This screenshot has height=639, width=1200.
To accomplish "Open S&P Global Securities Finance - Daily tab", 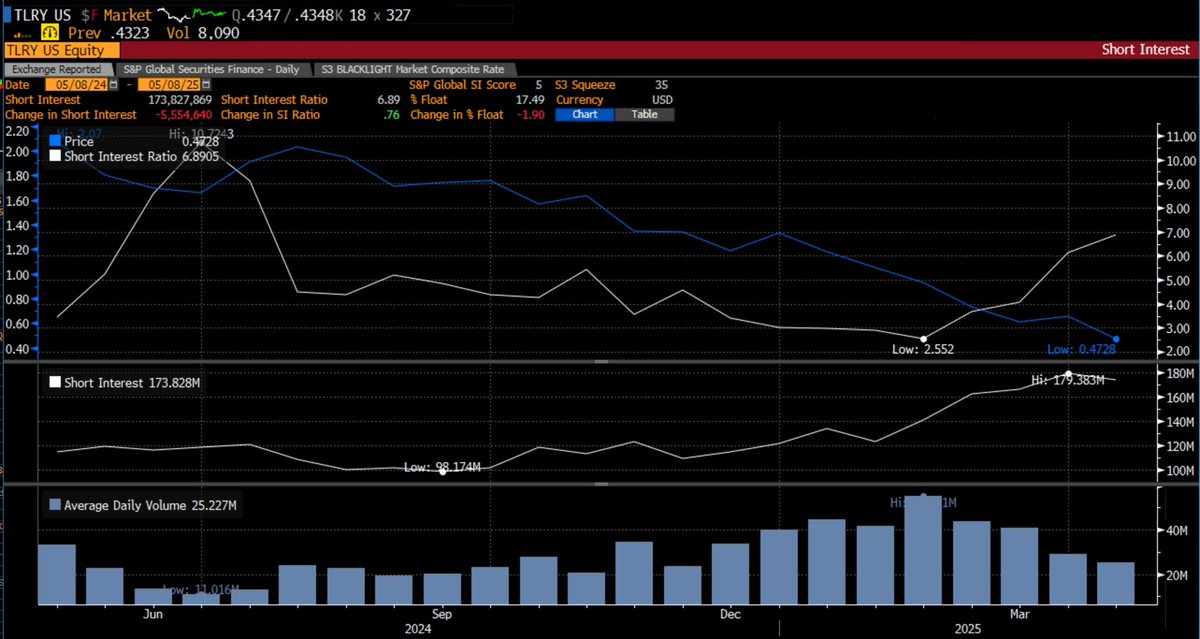I will [x=211, y=69].
